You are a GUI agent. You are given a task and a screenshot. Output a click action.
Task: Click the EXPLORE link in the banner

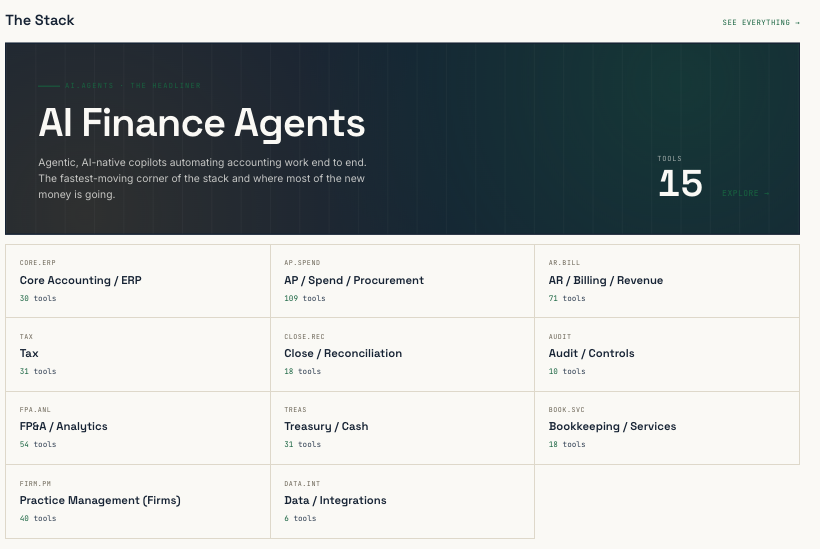click(x=745, y=193)
